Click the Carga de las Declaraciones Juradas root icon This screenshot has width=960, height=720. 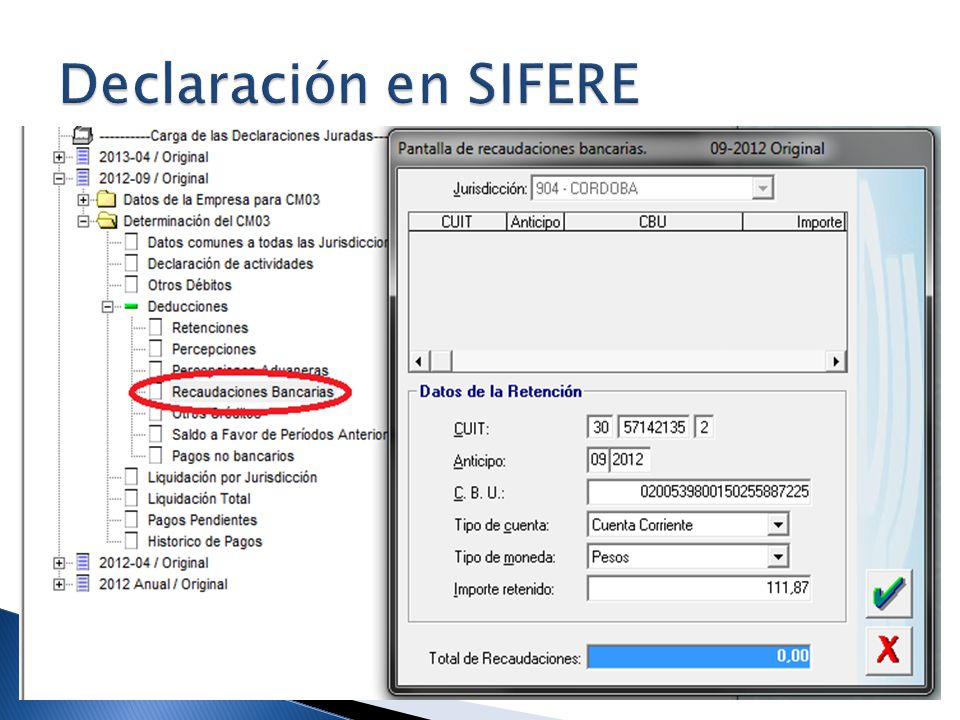point(83,135)
